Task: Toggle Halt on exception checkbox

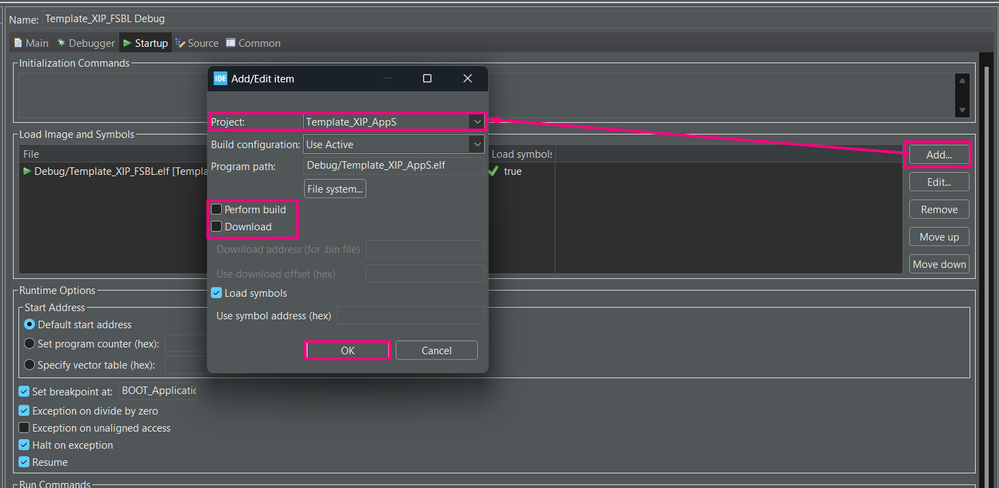Action: point(24,445)
